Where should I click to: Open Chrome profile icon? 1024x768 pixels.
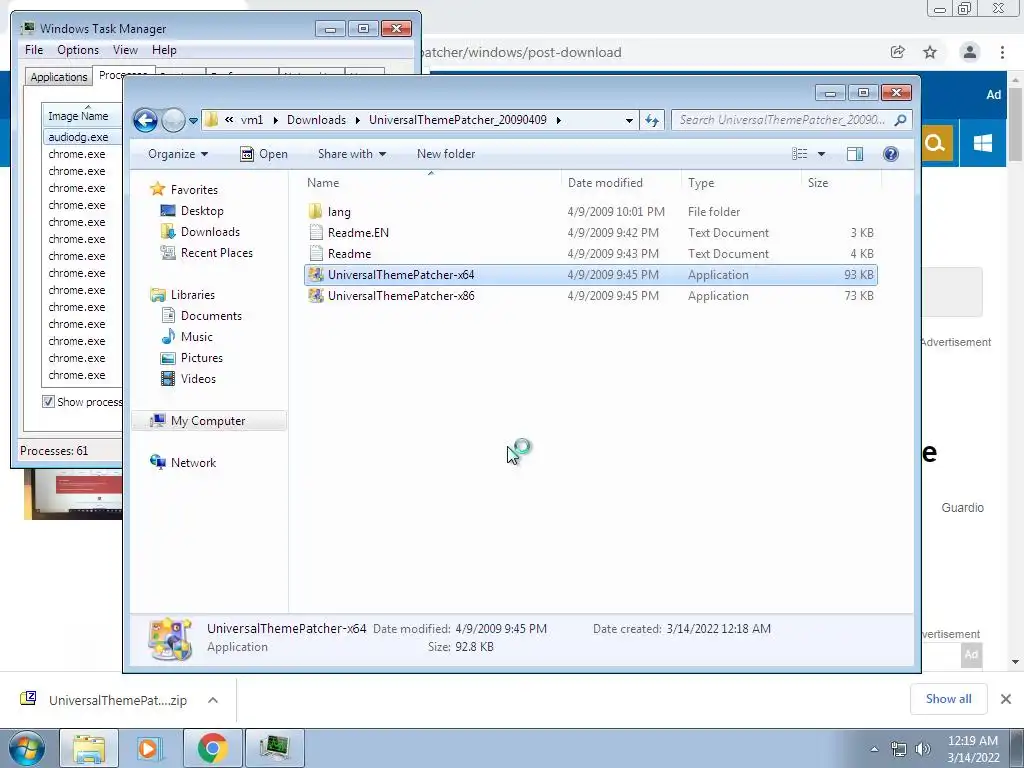[970, 52]
